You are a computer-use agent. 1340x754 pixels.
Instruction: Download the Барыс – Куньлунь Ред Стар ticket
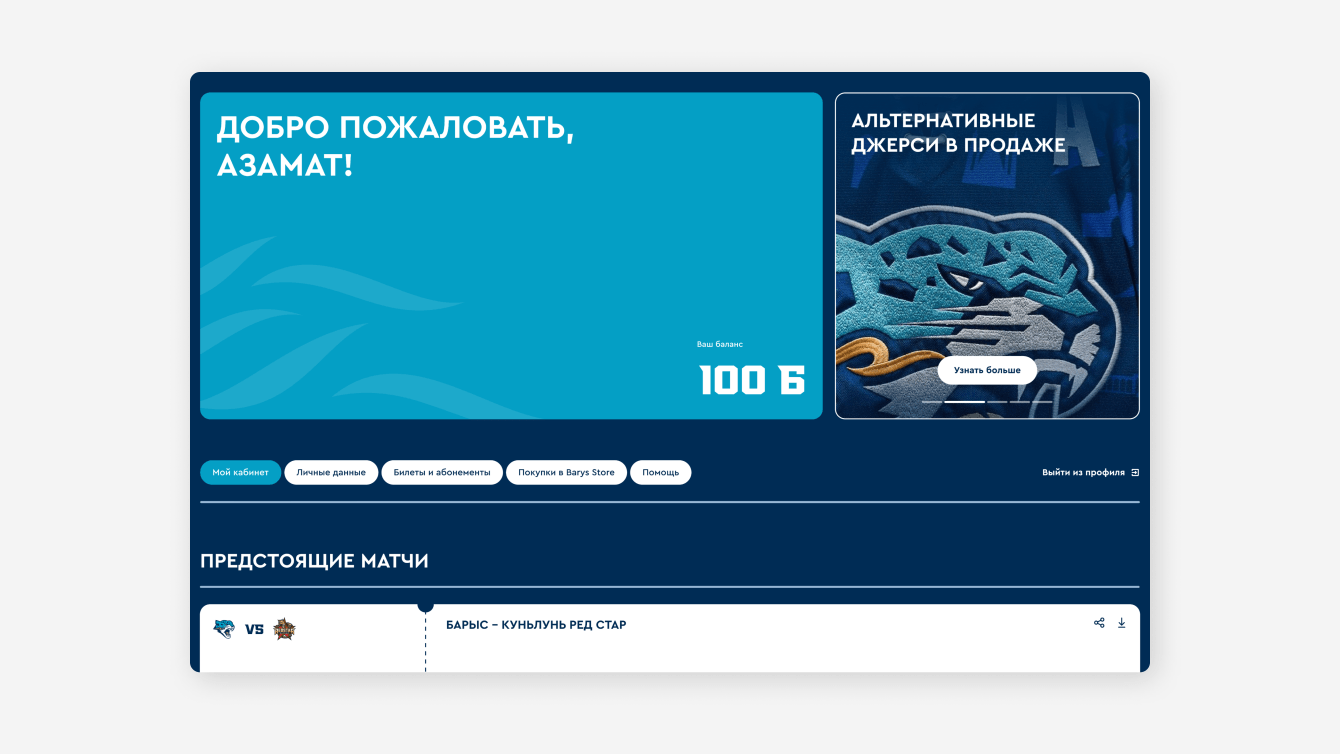1121,623
